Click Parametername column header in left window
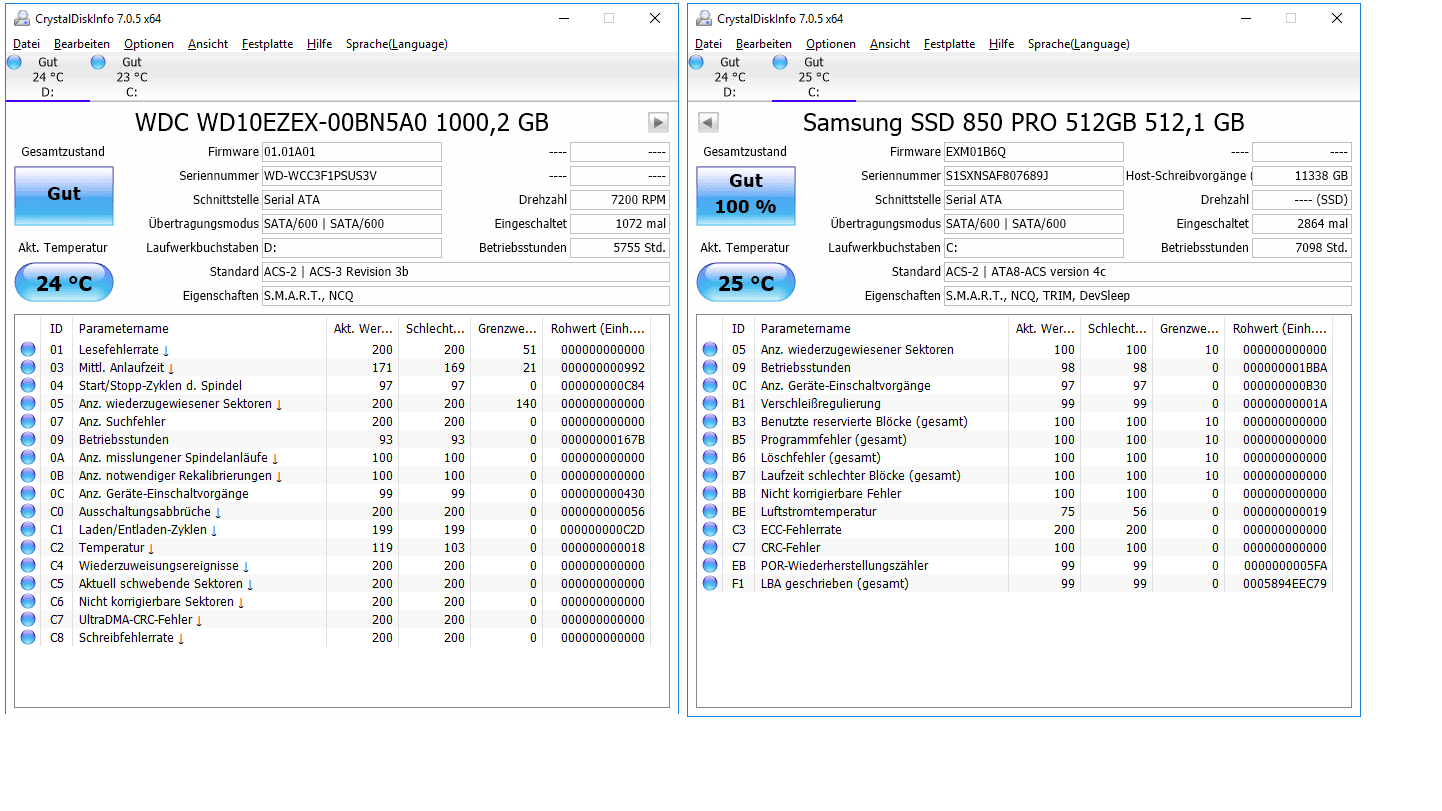 pyautogui.click(x=200, y=329)
